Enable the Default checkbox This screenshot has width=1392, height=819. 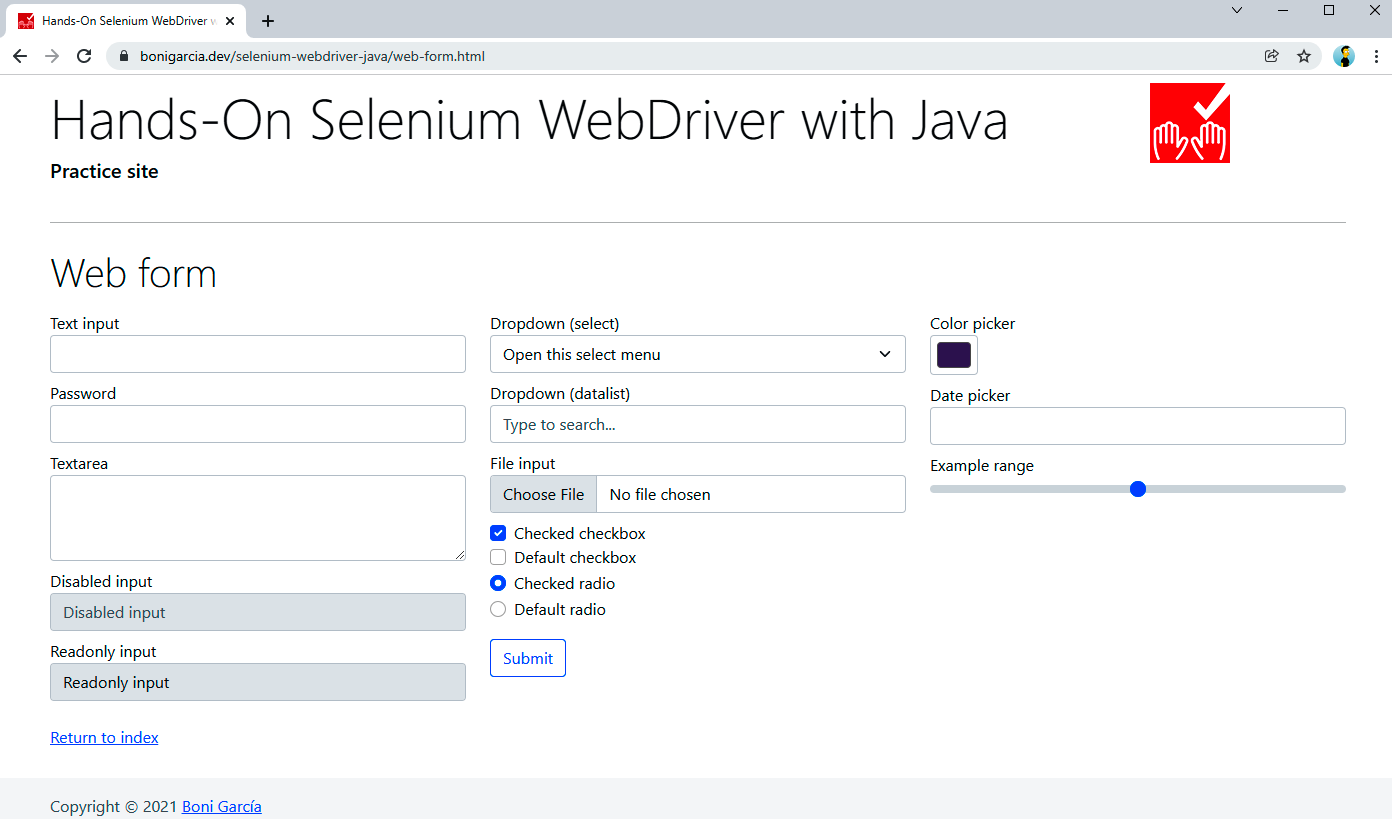[x=498, y=557]
